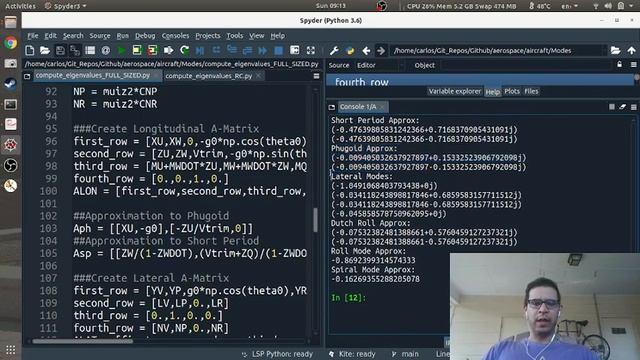
Task: Open the Projects menu
Action: (x=208, y=36)
